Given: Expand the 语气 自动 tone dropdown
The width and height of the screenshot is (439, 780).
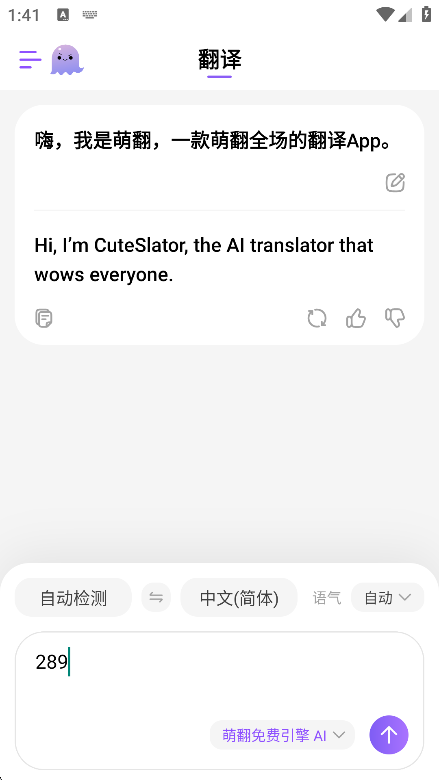Looking at the screenshot, I should coord(387,597).
